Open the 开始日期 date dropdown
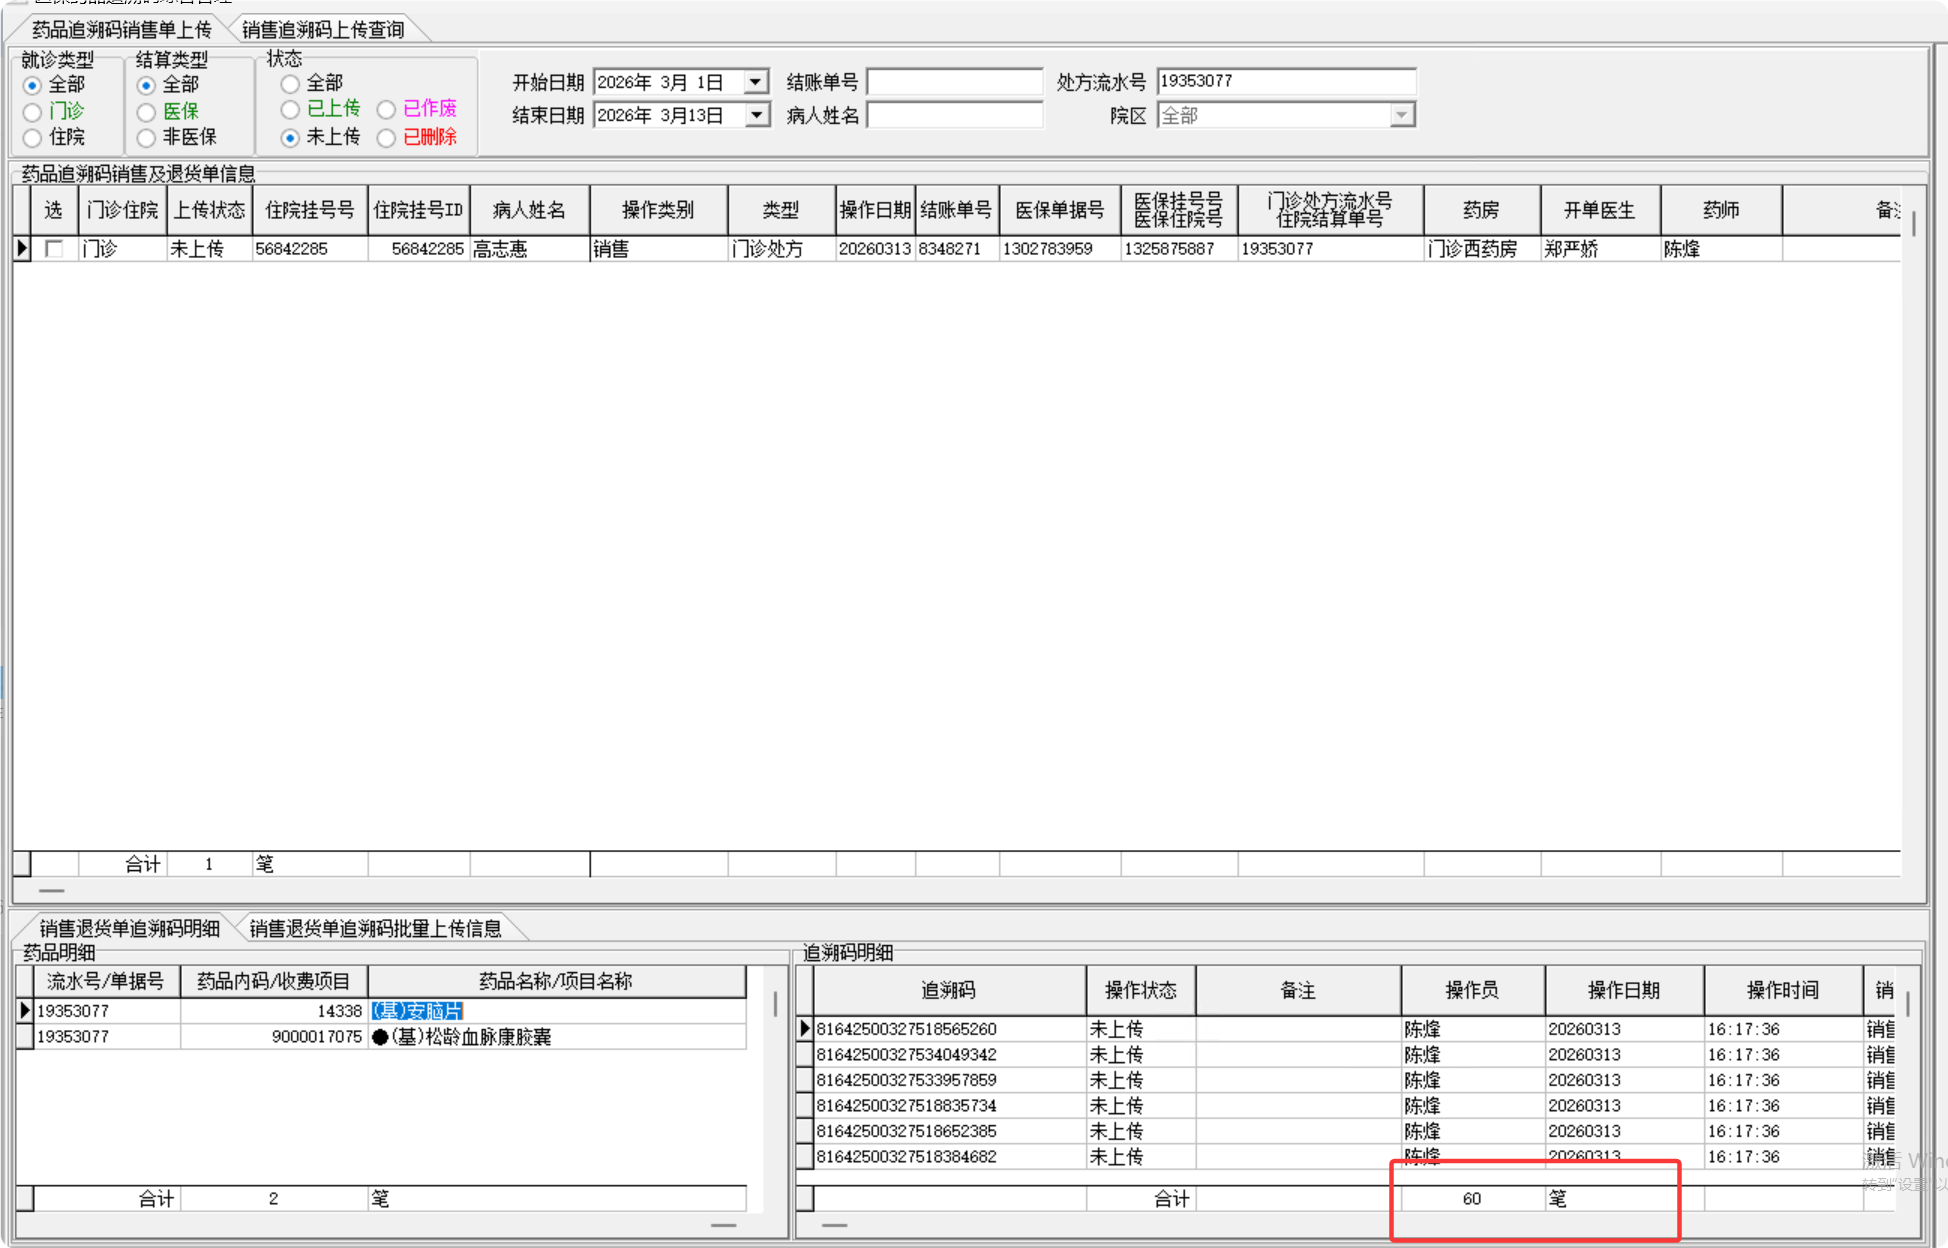 (757, 82)
